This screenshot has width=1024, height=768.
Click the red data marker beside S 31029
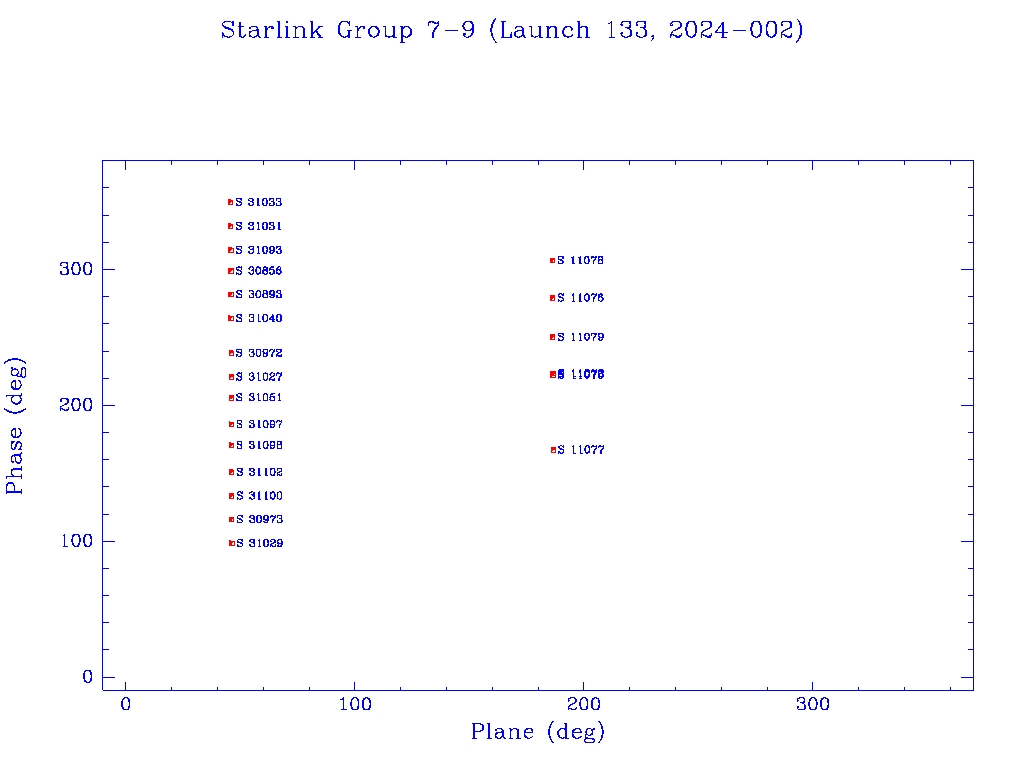(x=232, y=543)
